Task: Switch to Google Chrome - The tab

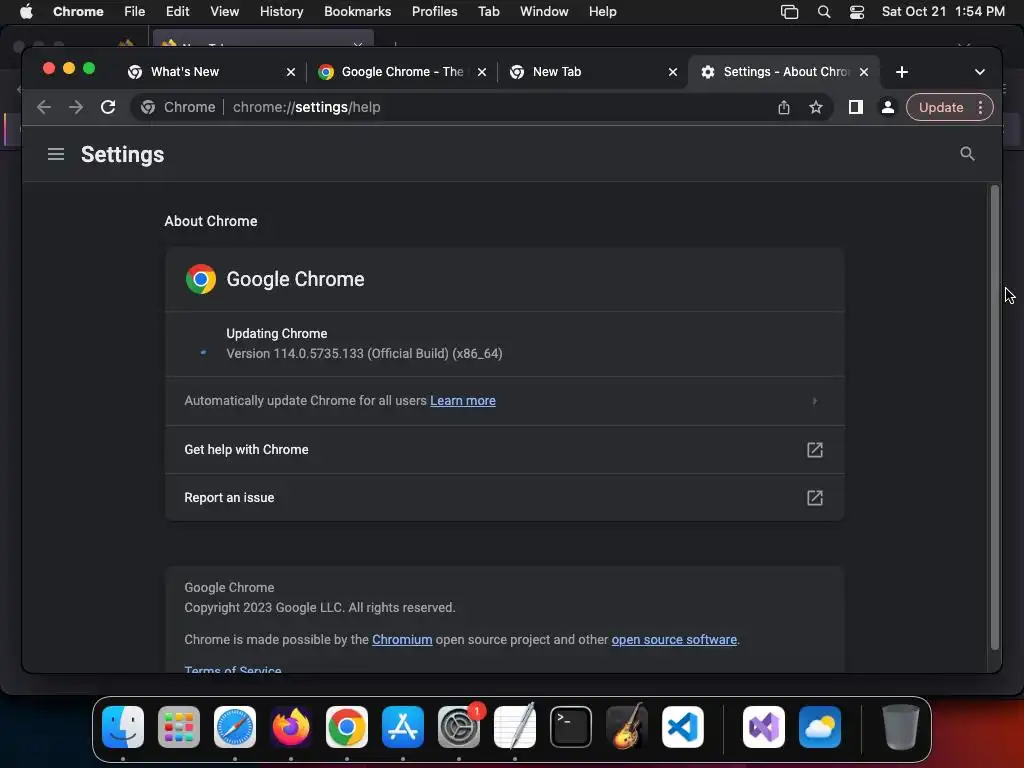Action: 402,72
